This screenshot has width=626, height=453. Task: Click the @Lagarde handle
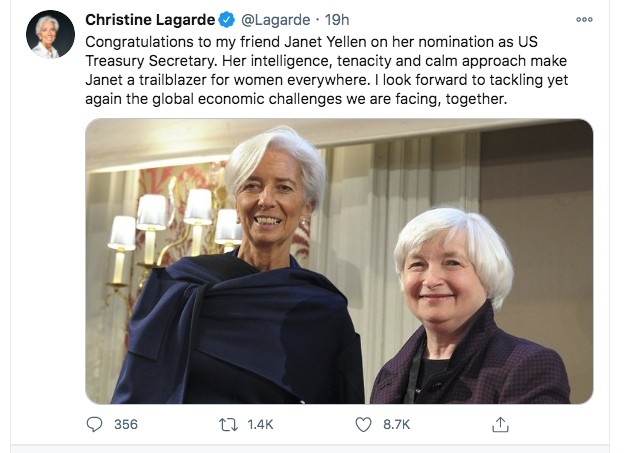(x=276, y=20)
